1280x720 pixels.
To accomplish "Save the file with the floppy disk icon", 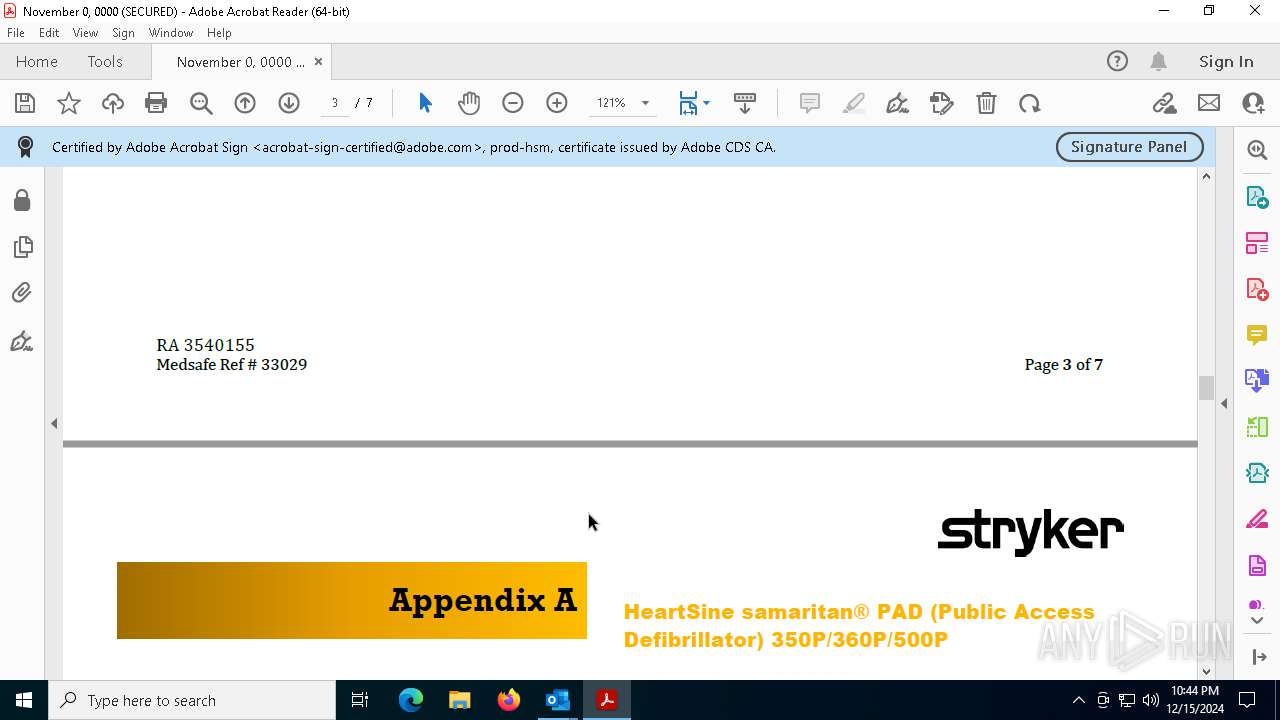I will (x=25, y=103).
